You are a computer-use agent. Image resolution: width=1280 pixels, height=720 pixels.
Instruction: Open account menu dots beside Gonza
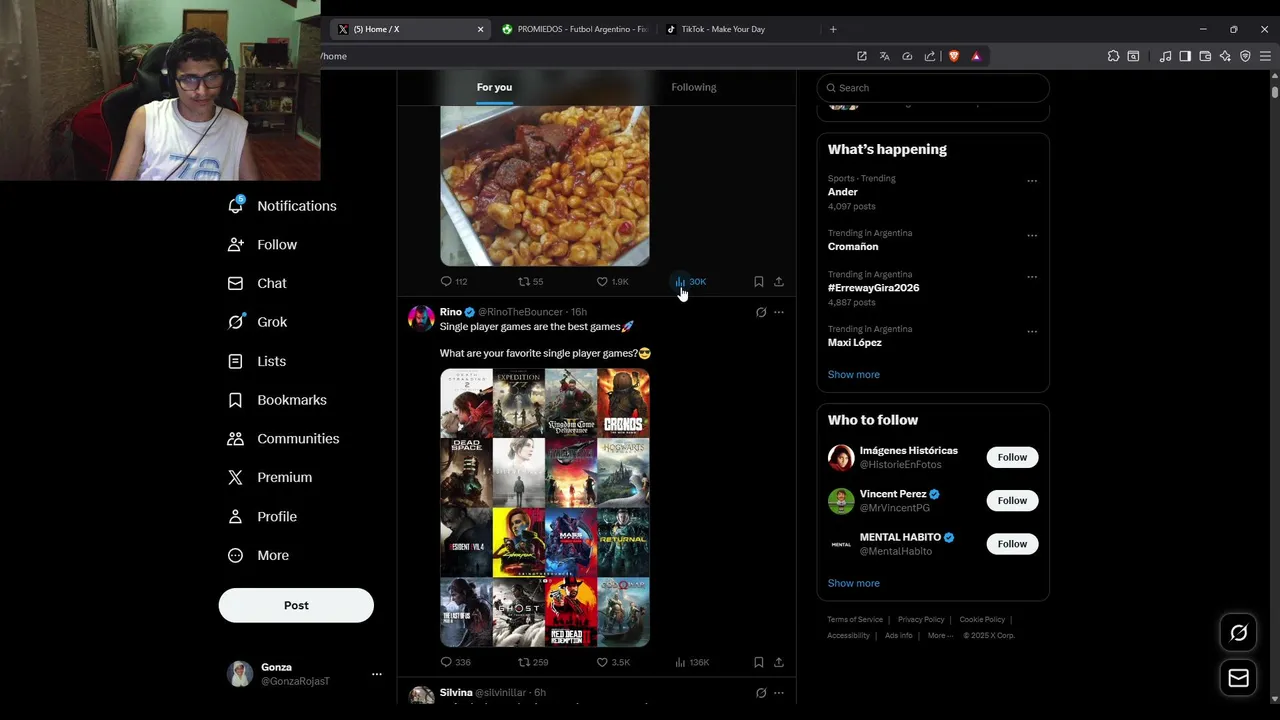point(377,674)
